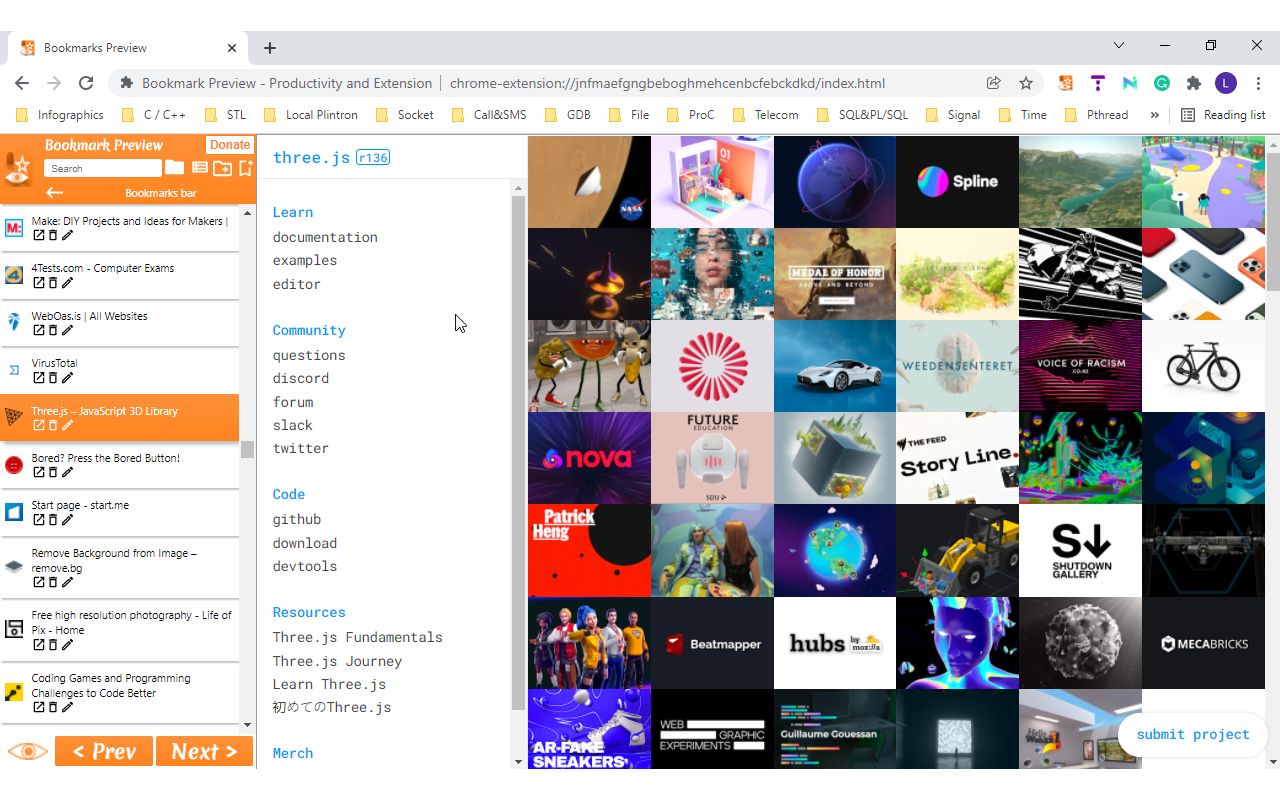Open the three.js documentation link
Screen dimensions: 1280x800
click(x=325, y=237)
